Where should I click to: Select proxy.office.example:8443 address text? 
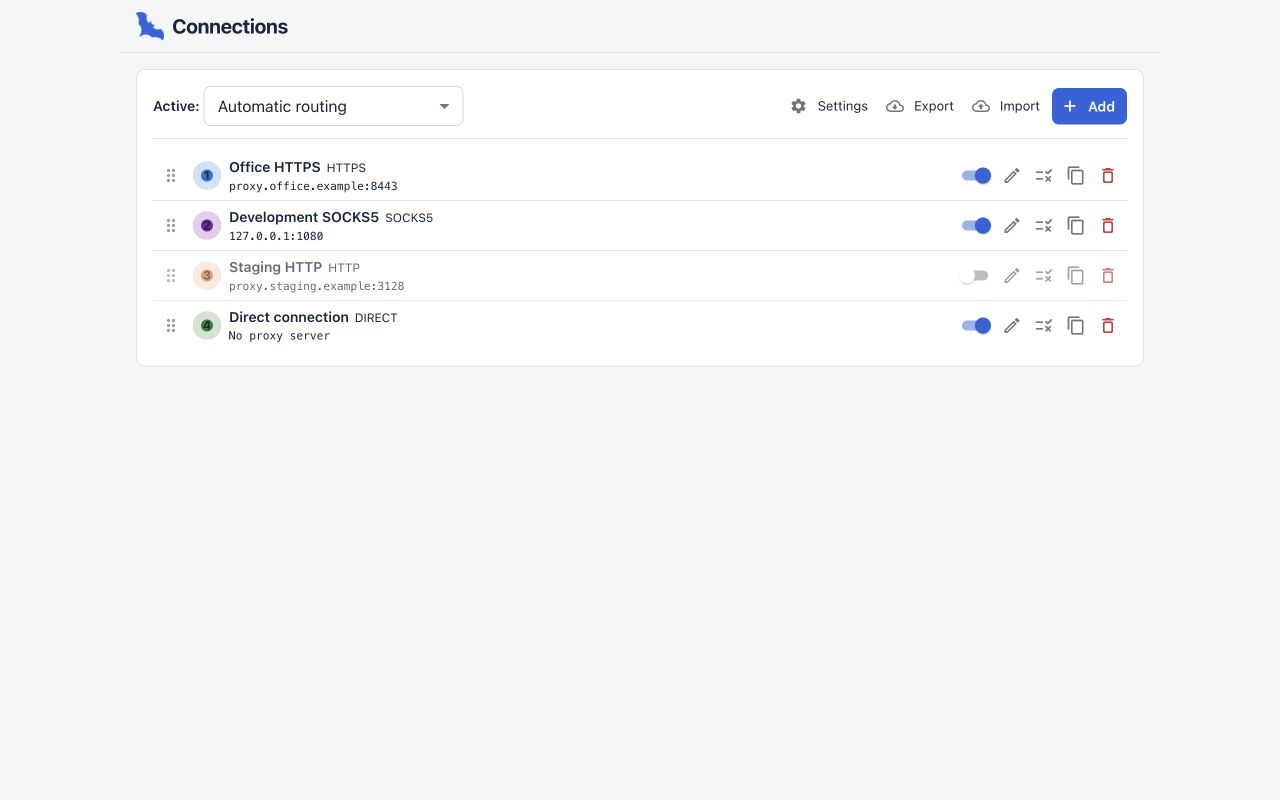[x=313, y=186]
